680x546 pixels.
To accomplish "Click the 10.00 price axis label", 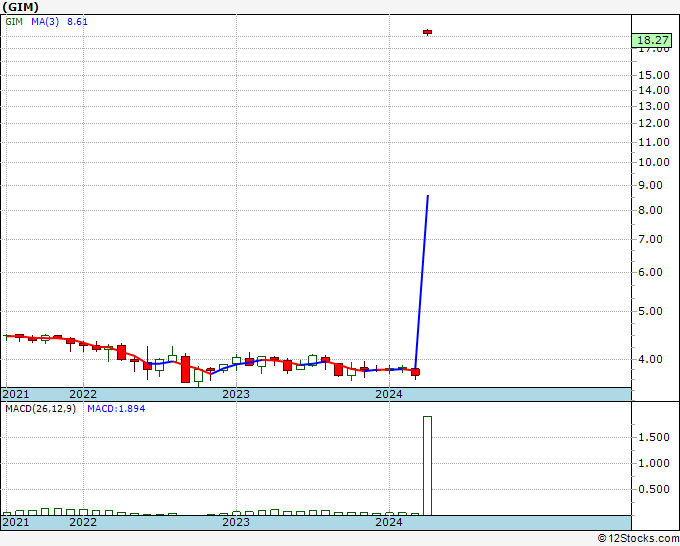I will [x=654, y=162].
